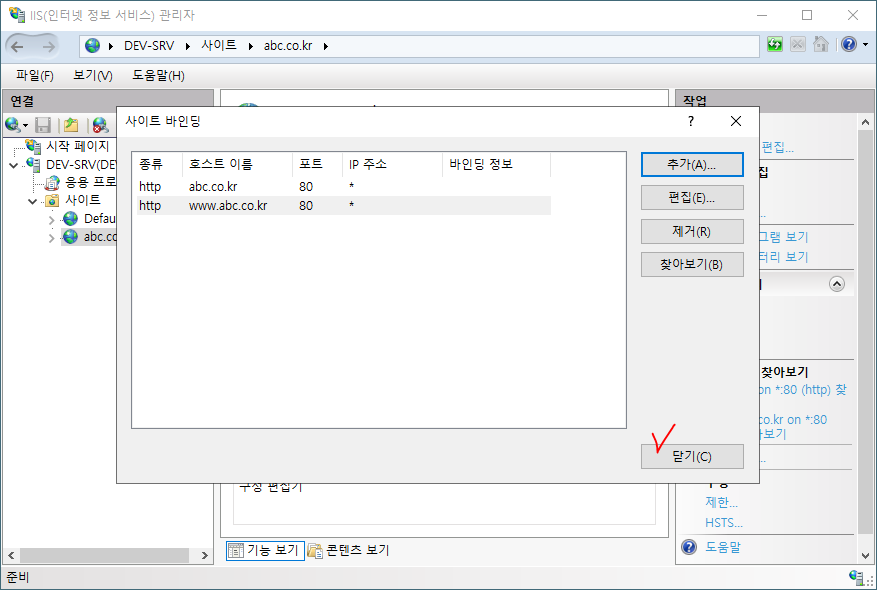Click the 닫기(C) button

(692, 456)
